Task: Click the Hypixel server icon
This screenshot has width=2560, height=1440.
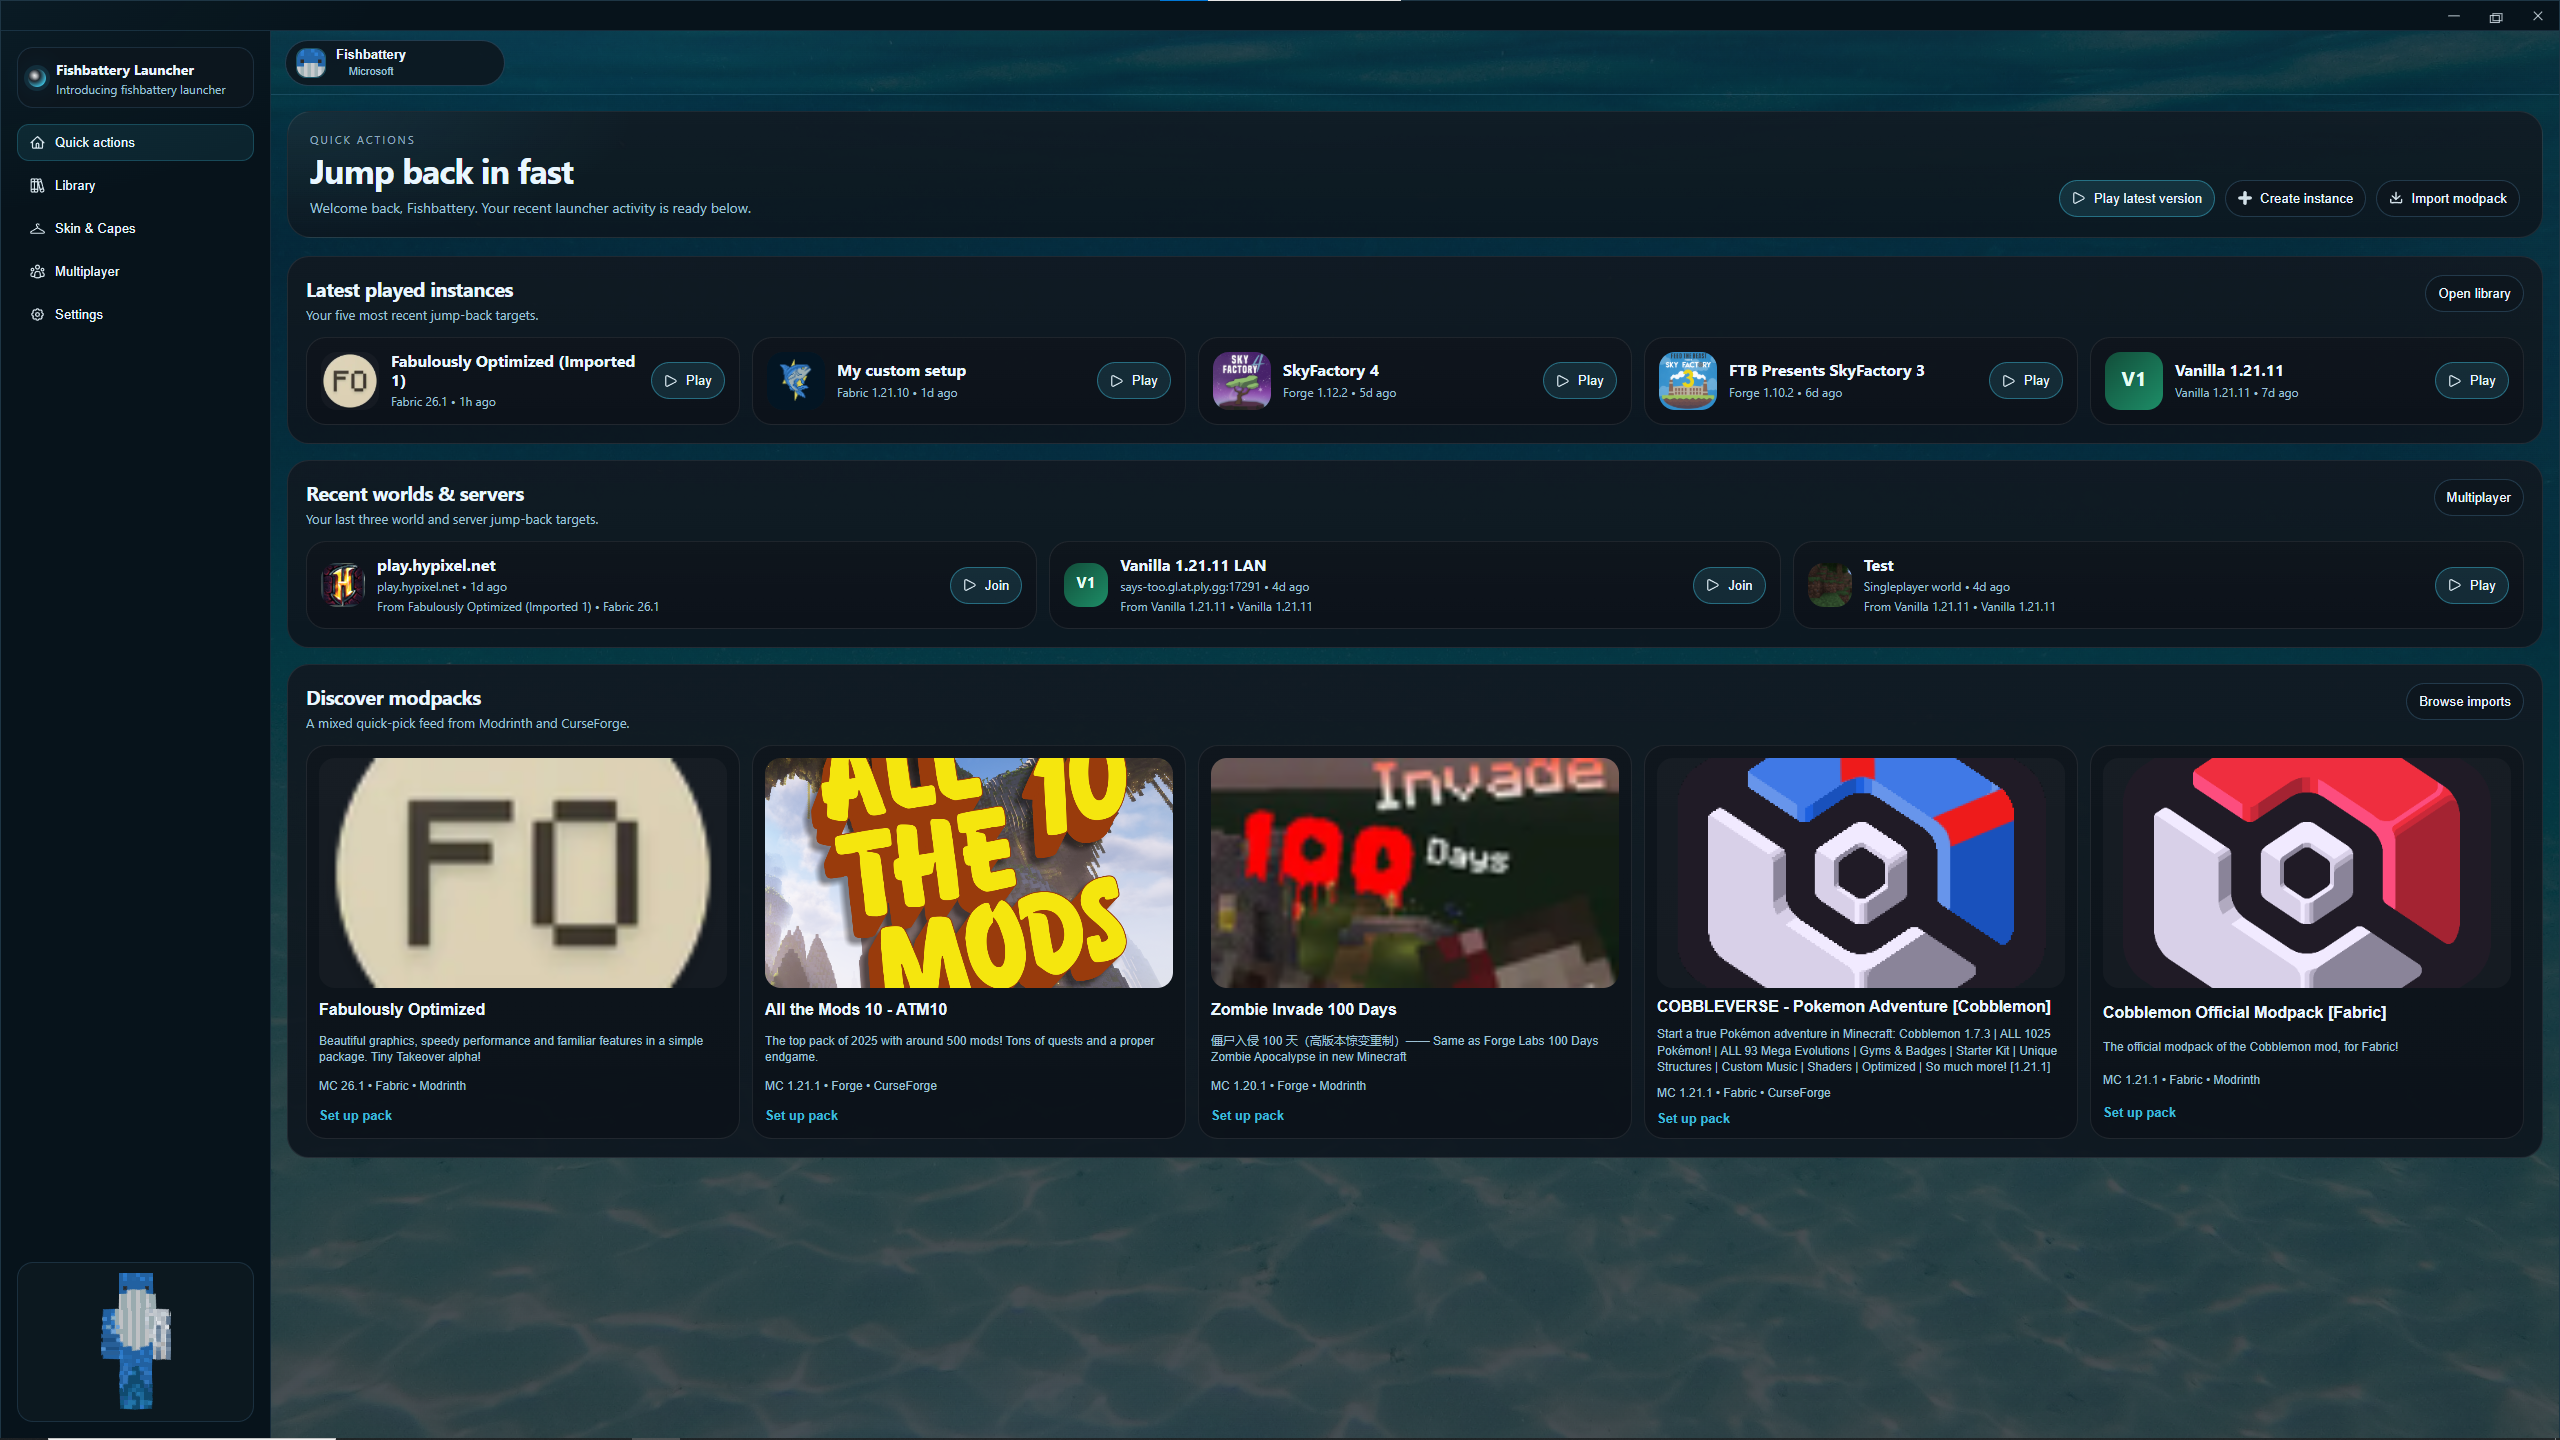Action: point(343,585)
